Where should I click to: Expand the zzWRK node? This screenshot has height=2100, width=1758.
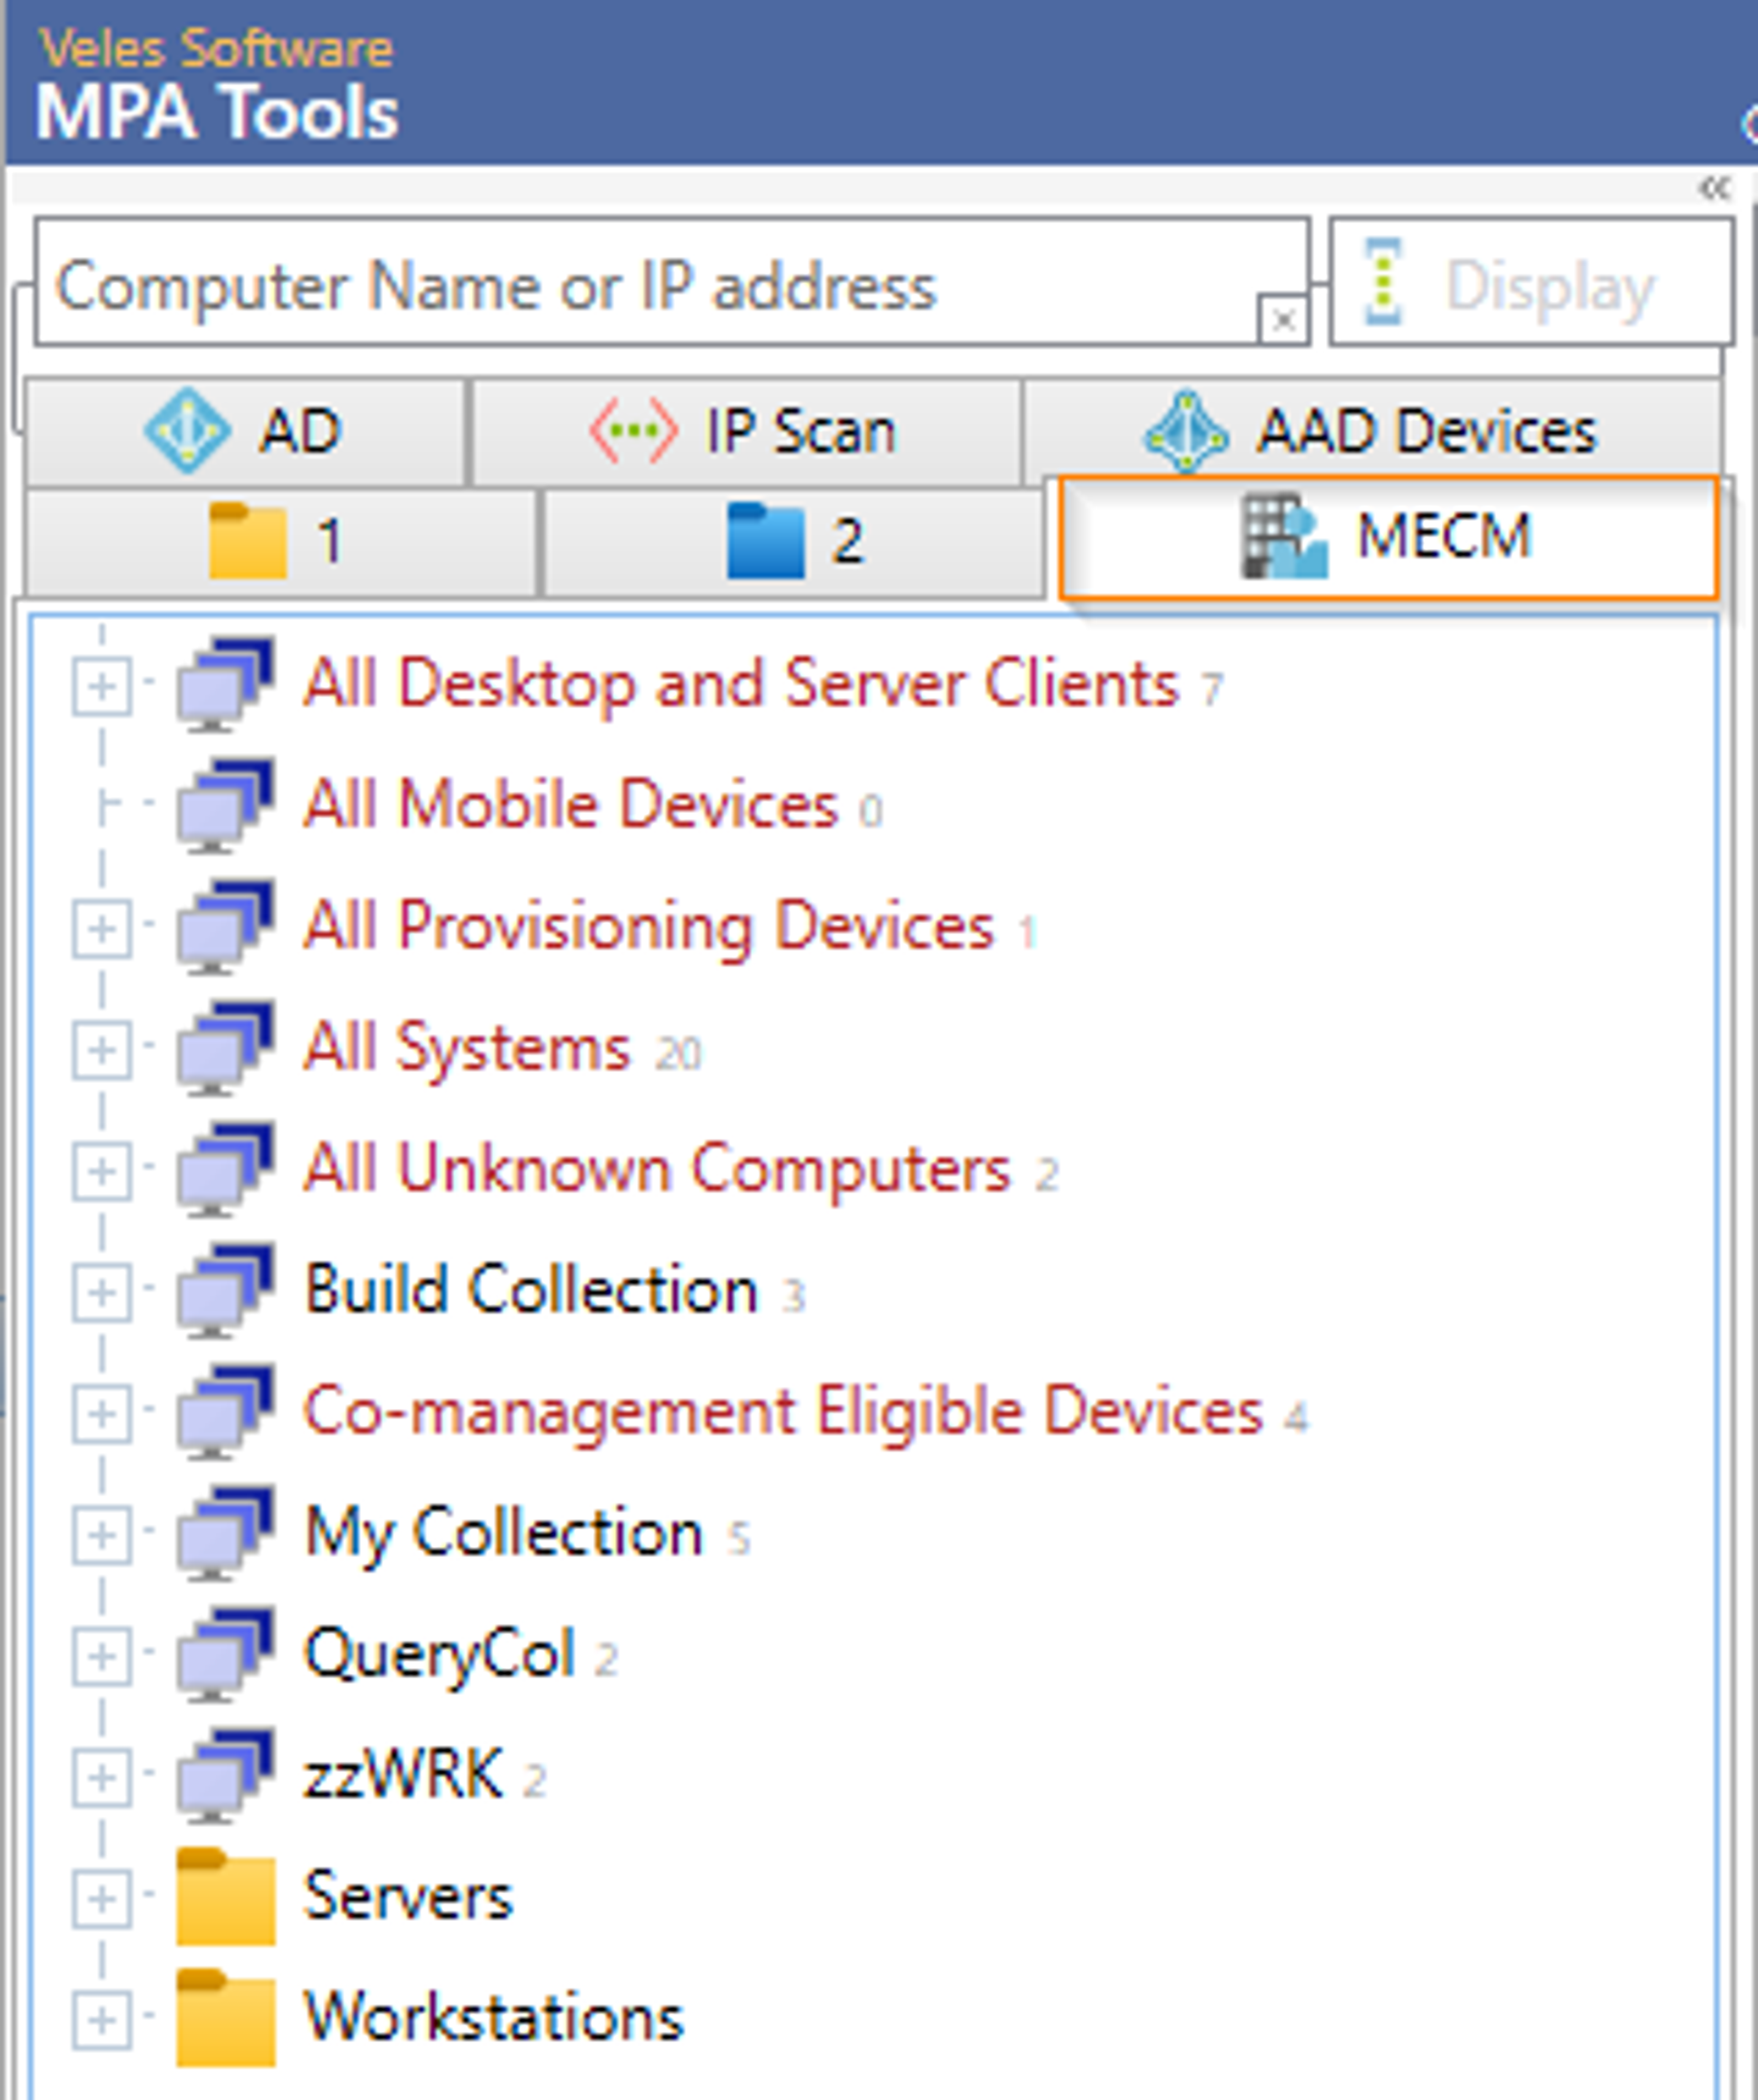(101, 1778)
